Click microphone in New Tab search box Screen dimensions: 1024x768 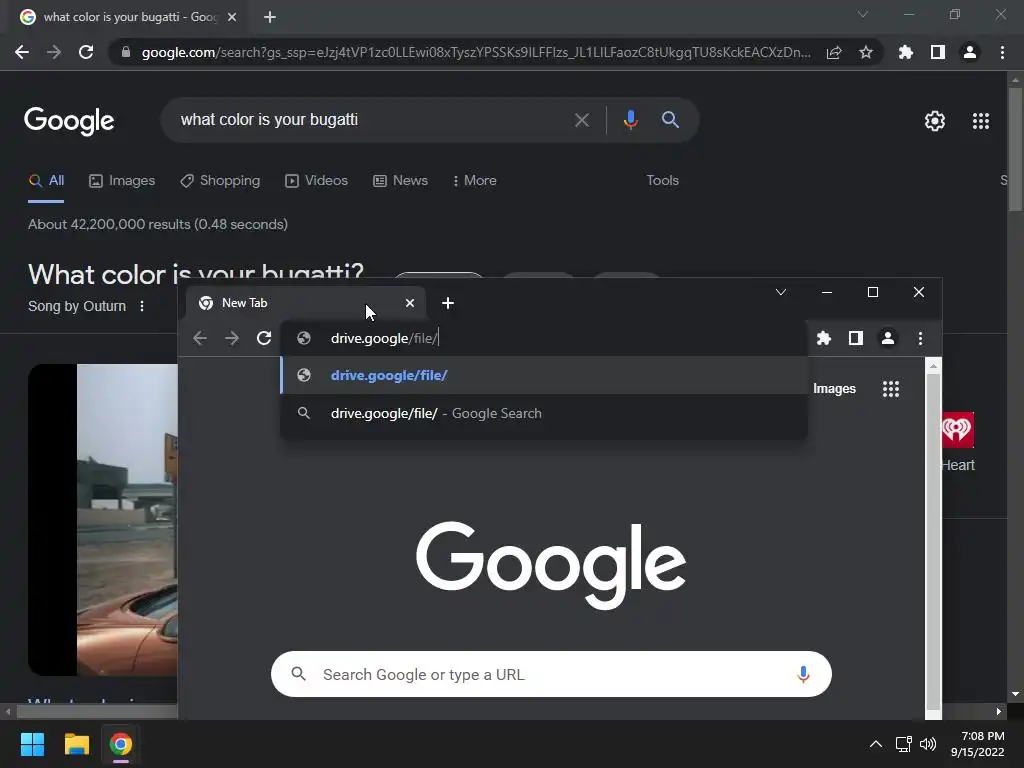point(803,675)
